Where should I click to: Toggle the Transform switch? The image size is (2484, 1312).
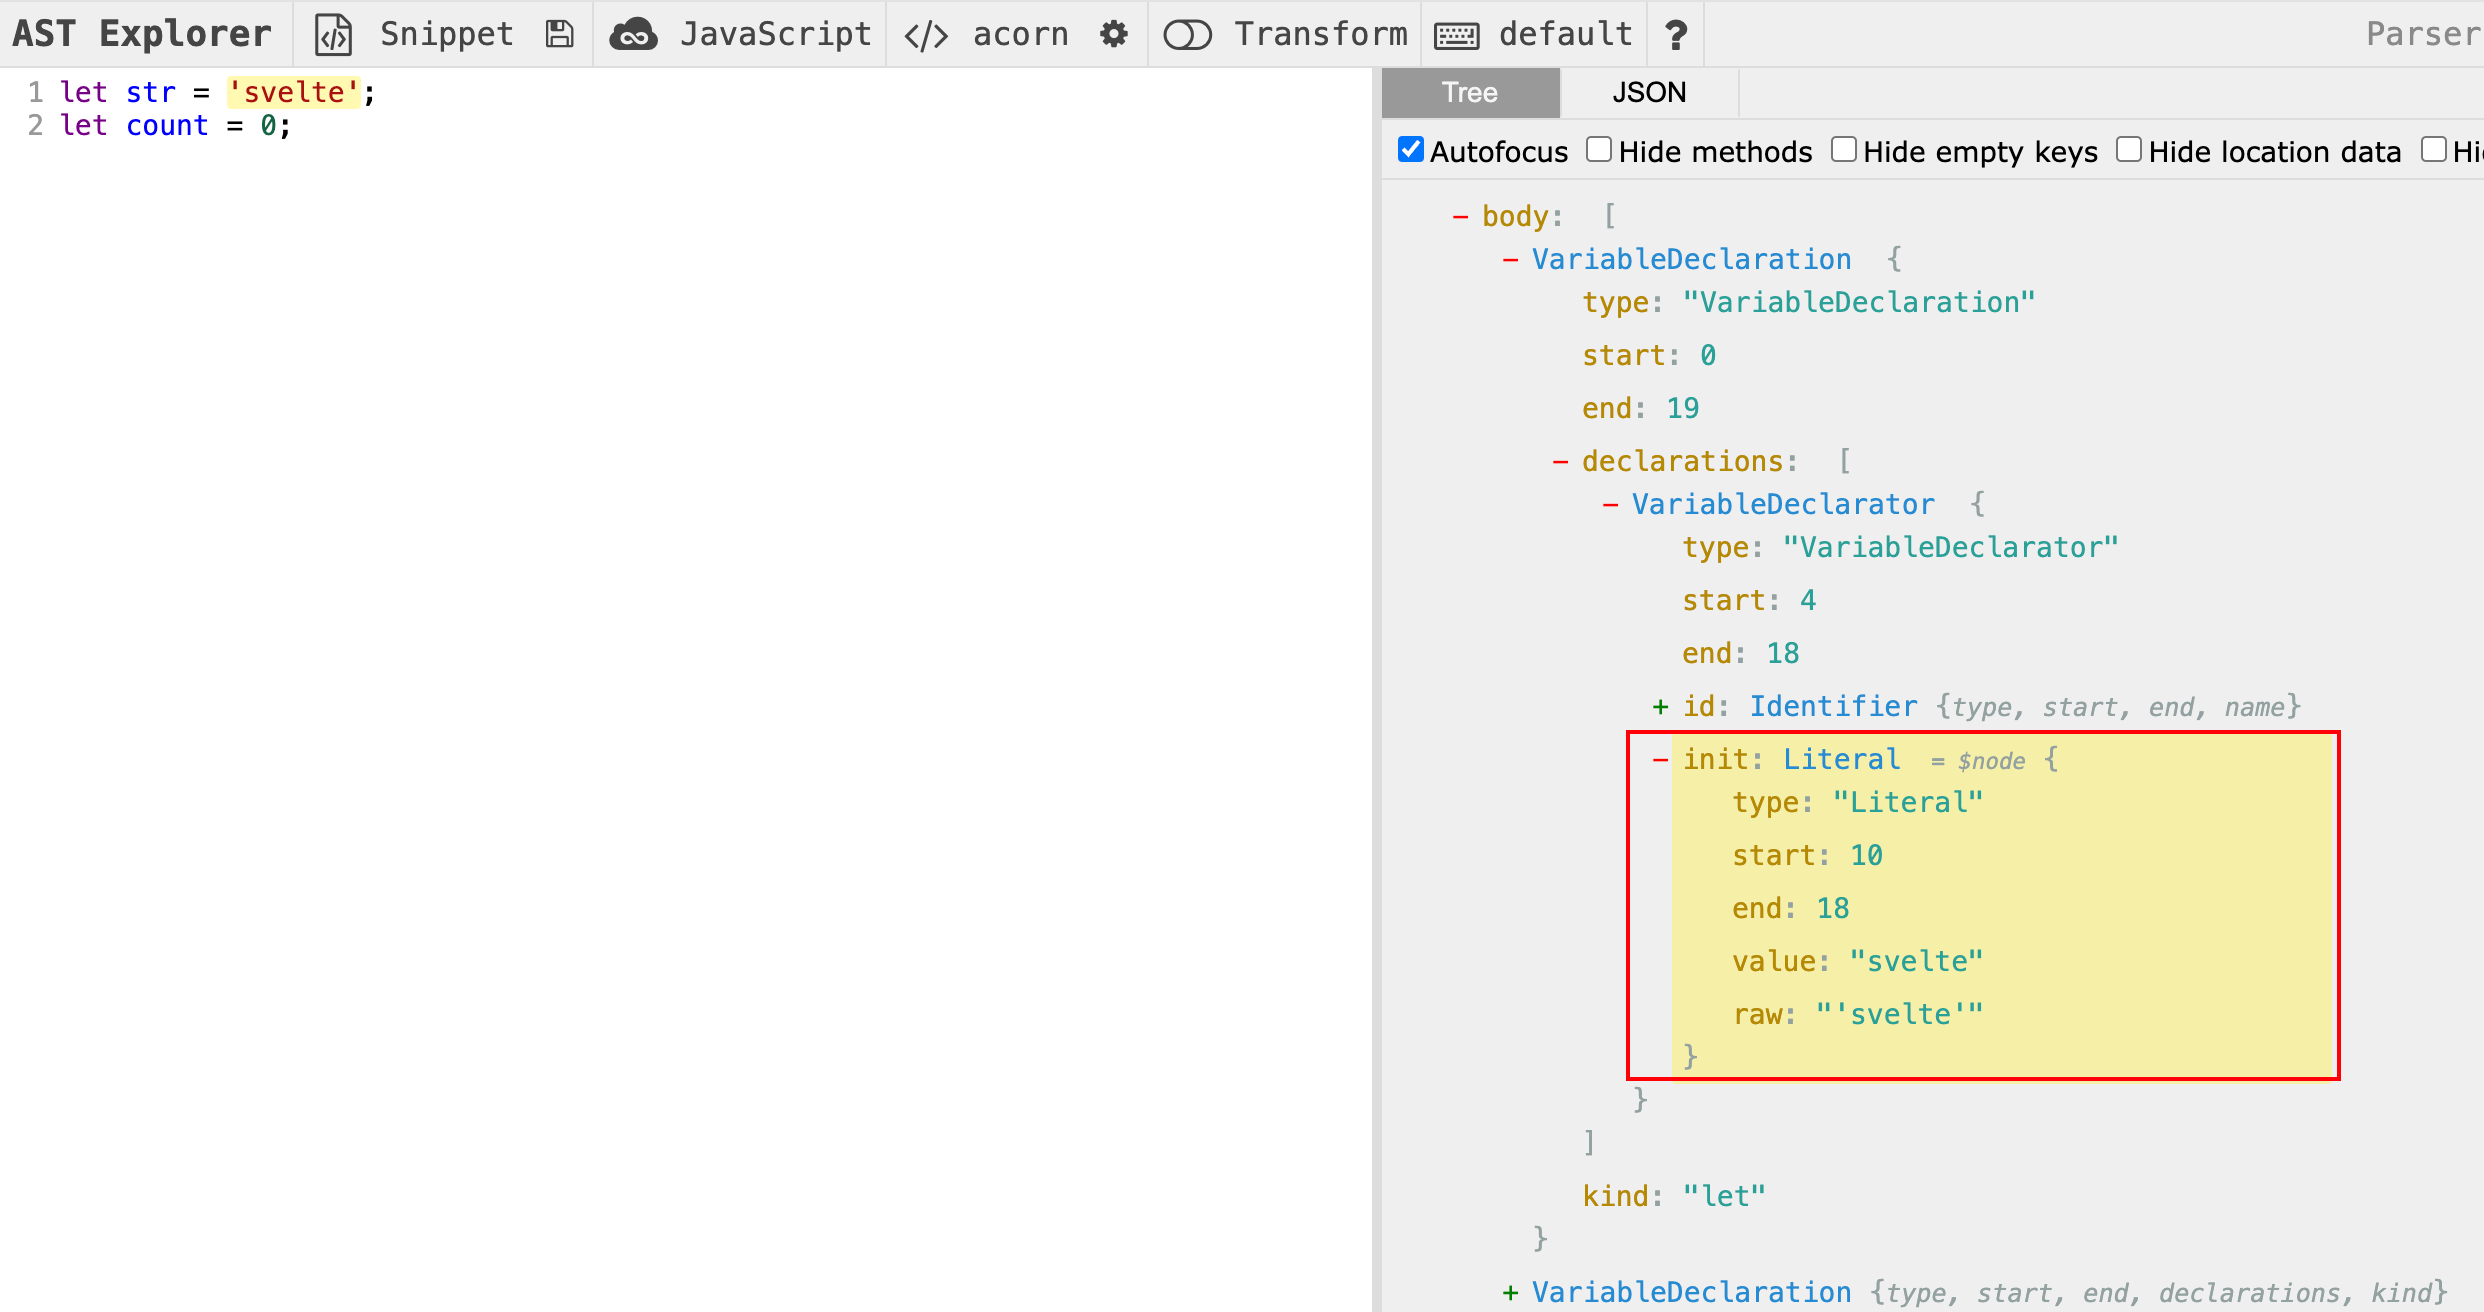1187,35
